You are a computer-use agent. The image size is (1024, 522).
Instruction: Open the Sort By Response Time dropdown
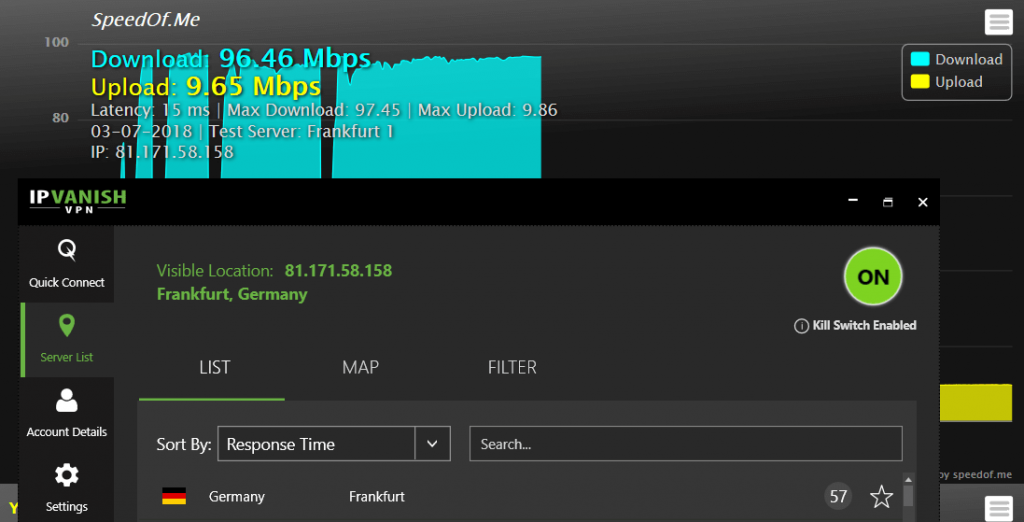pyautogui.click(x=334, y=444)
